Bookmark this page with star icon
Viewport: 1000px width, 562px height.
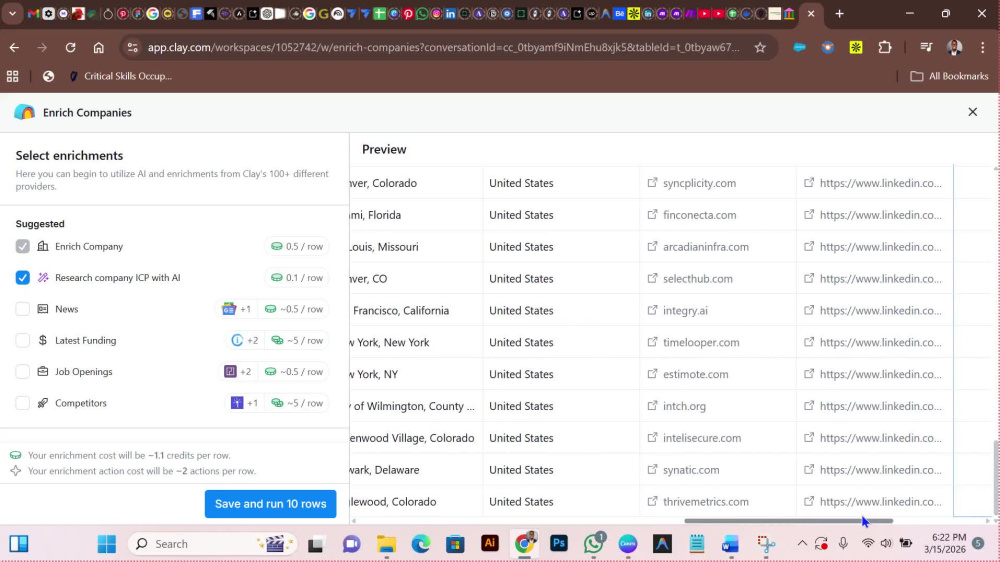[760, 47]
